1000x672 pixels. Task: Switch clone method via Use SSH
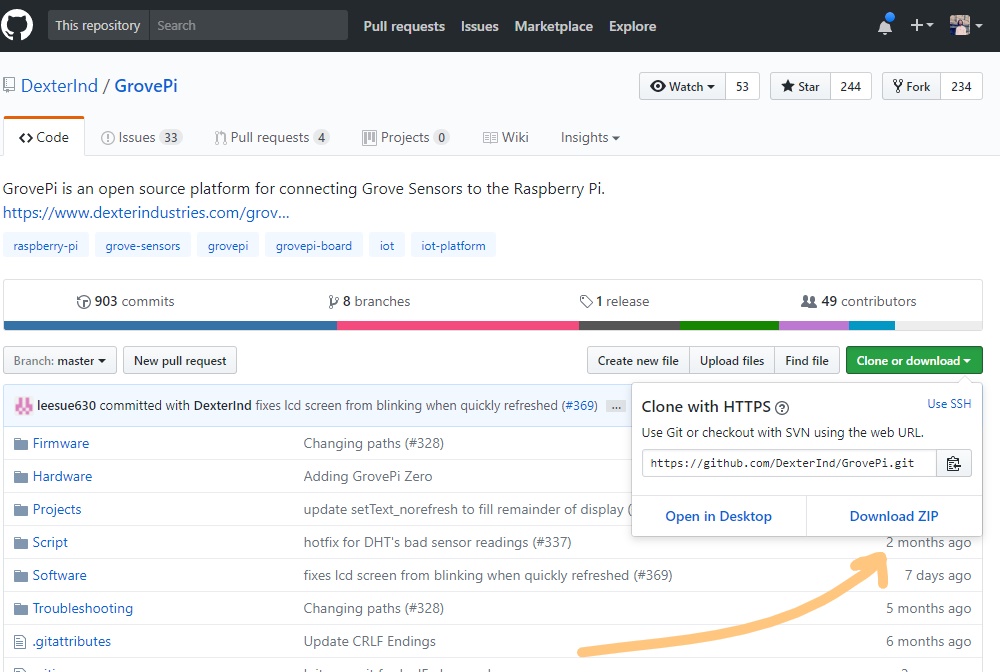tap(949, 404)
